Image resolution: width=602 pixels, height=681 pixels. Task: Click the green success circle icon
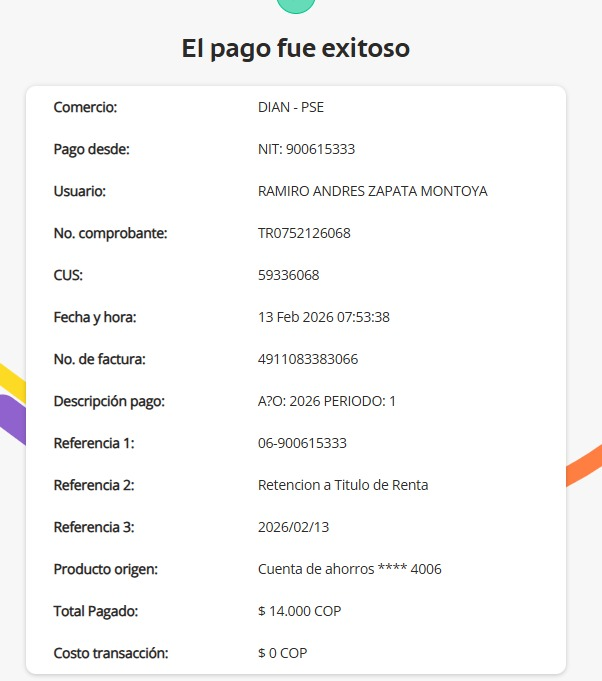[296, 5]
